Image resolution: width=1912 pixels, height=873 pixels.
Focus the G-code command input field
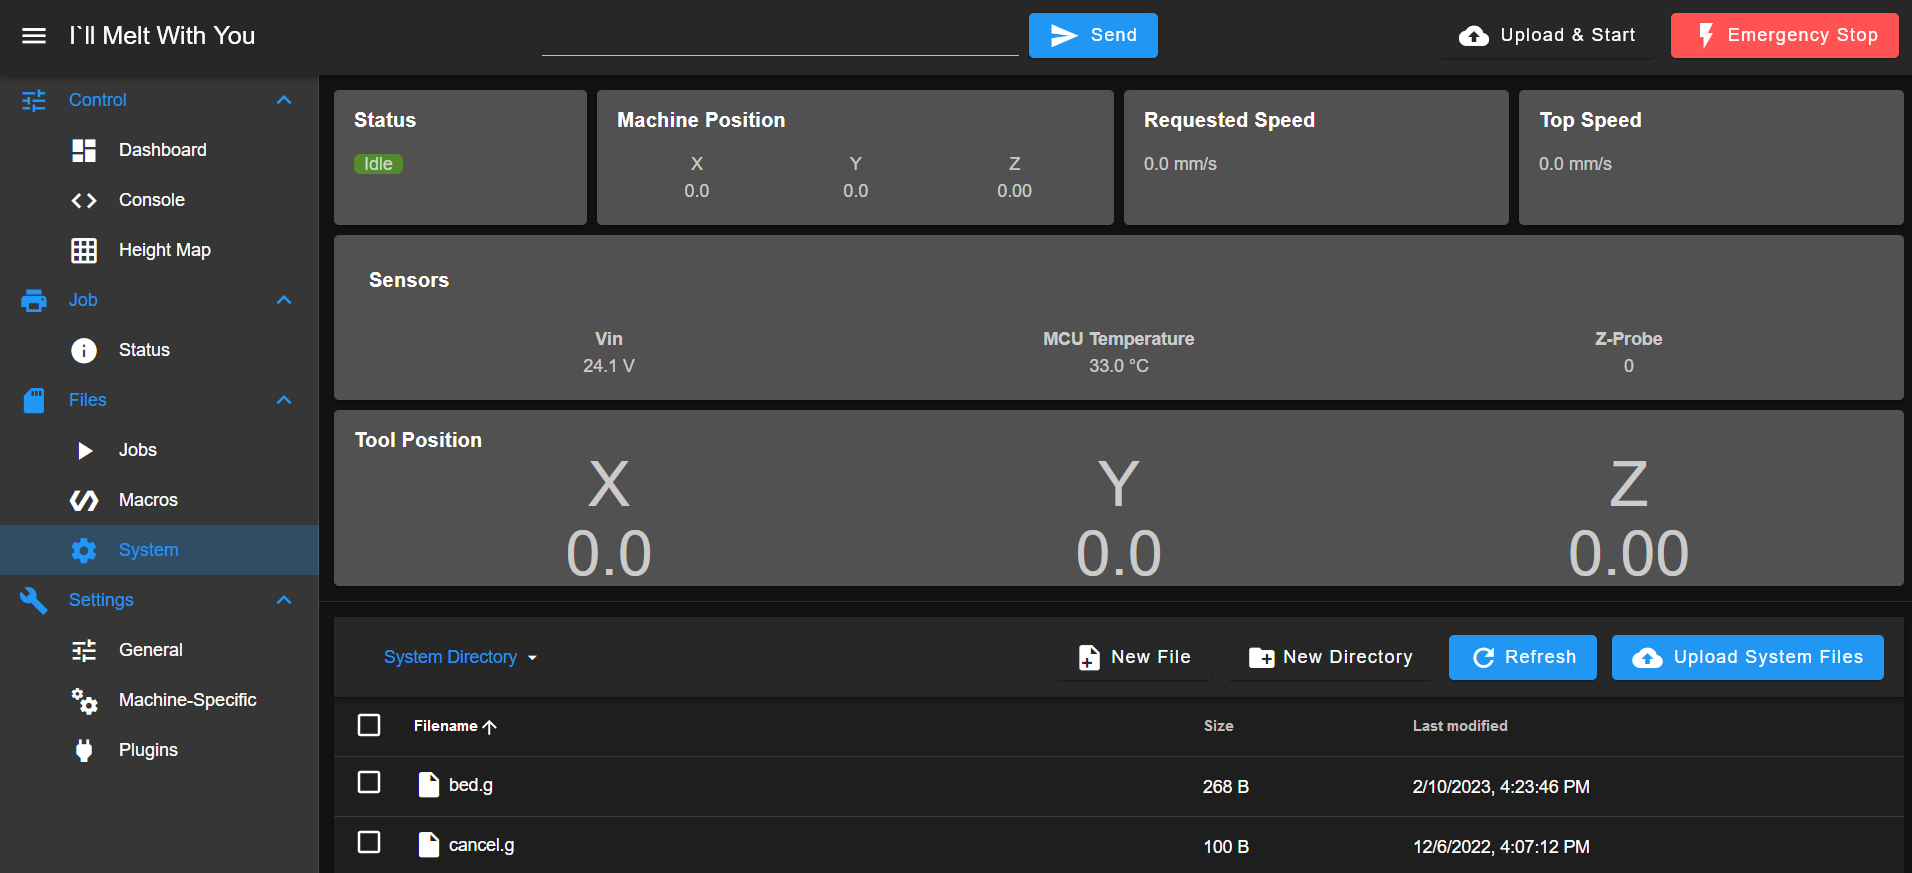[x=780, y=36]
